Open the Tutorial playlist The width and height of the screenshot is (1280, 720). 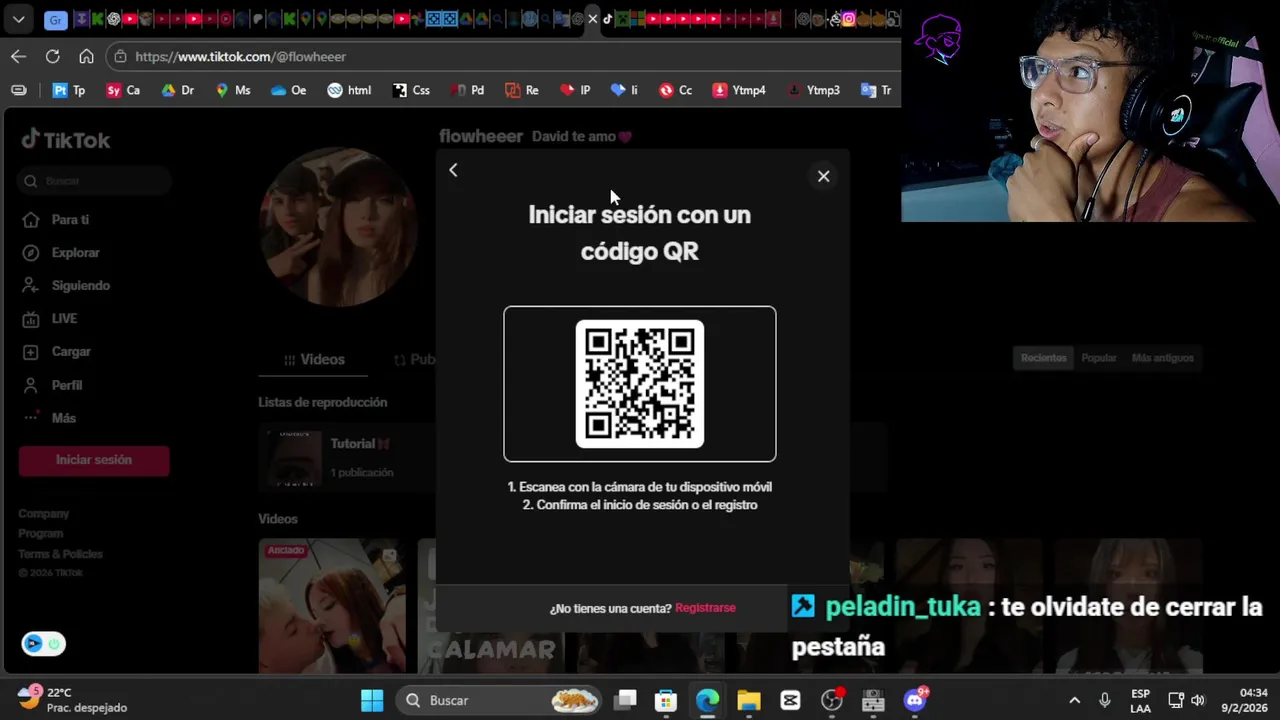click(345, 457)
